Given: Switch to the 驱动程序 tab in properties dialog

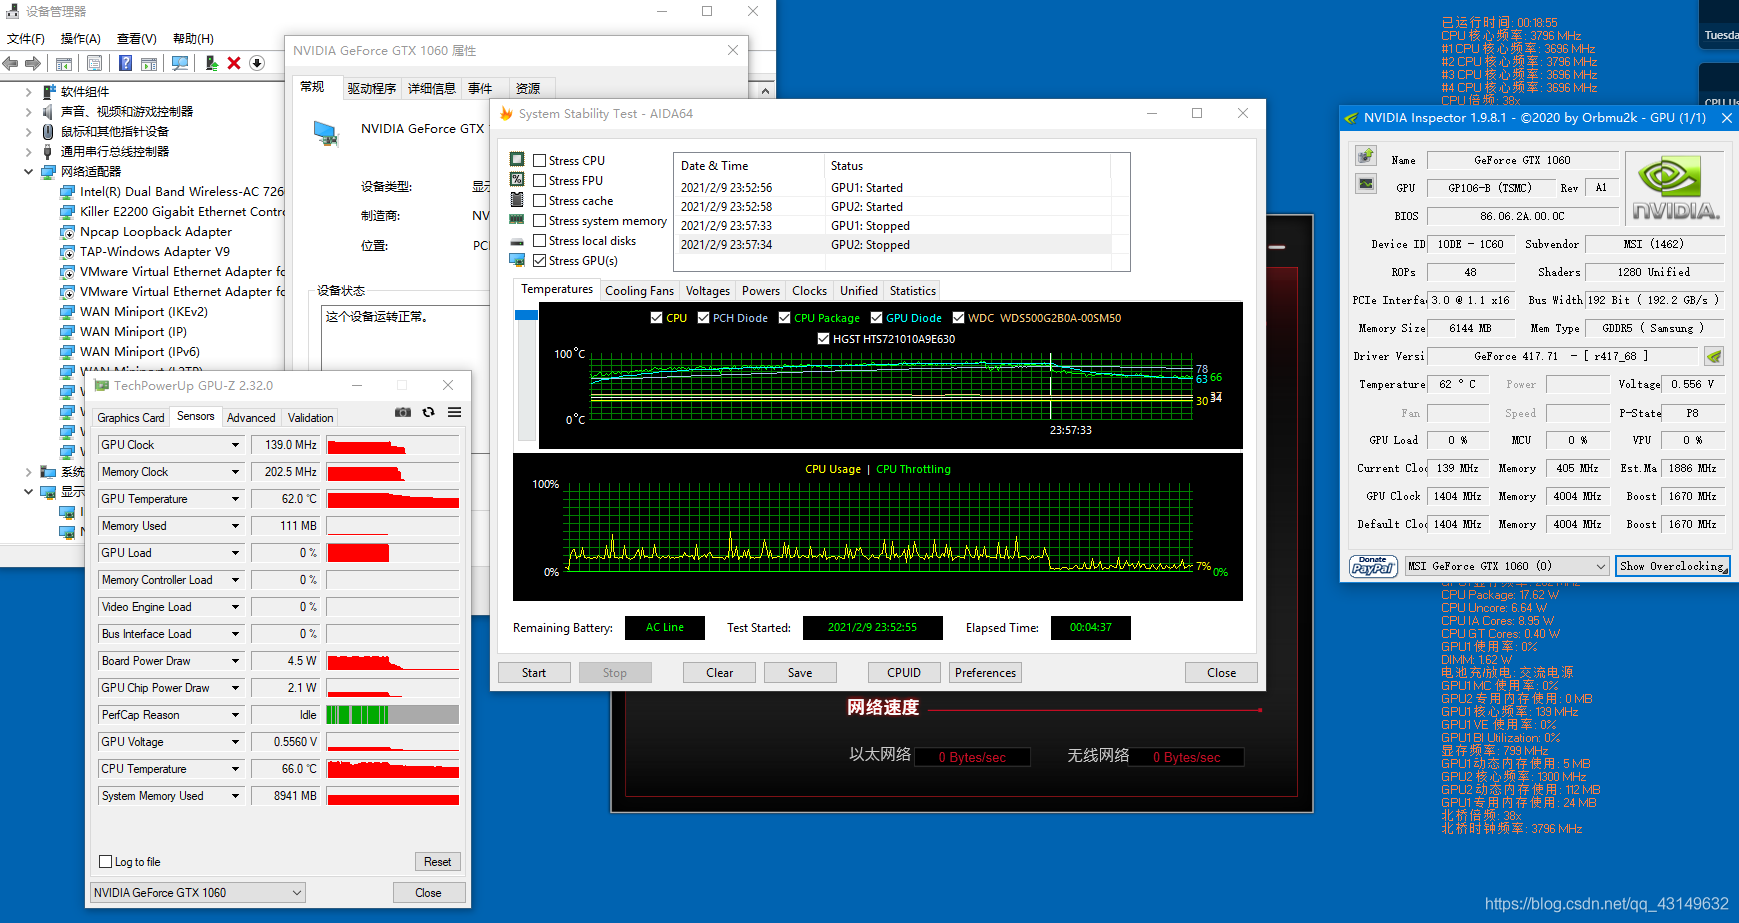Looking at the screenshot, I should 372,88.
